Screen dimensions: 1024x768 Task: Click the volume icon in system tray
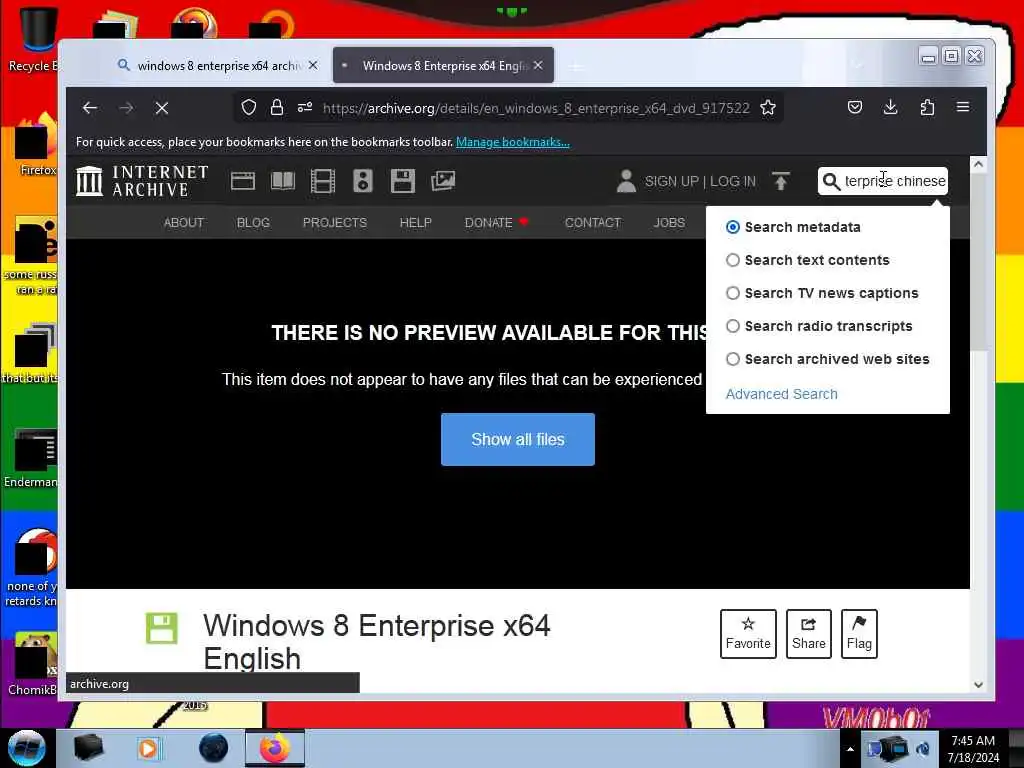point(923,749)
